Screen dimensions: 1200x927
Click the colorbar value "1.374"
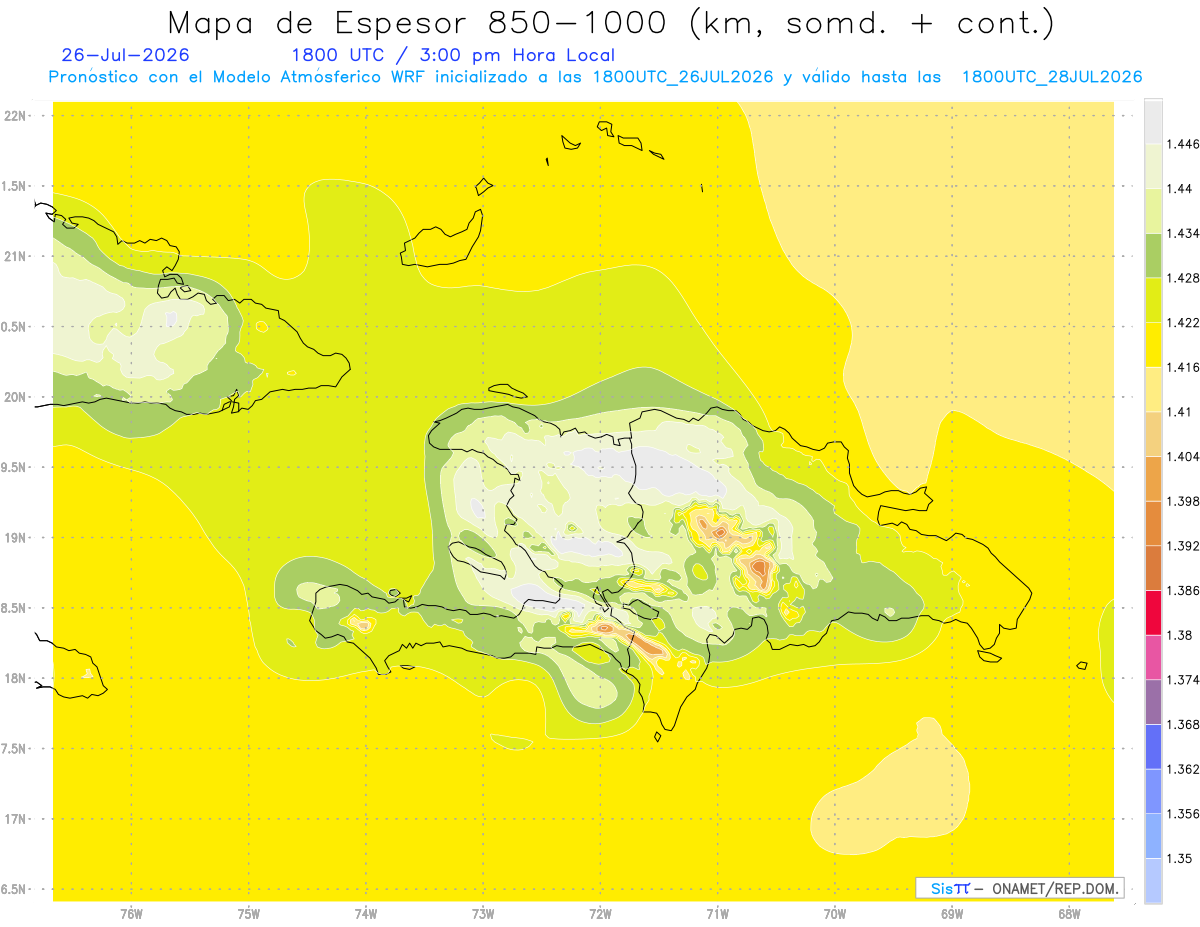coord(1185,680)
